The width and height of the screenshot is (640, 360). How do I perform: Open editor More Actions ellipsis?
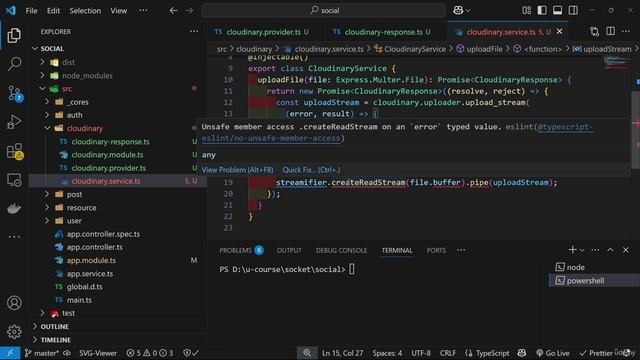(x=626, y=31)
